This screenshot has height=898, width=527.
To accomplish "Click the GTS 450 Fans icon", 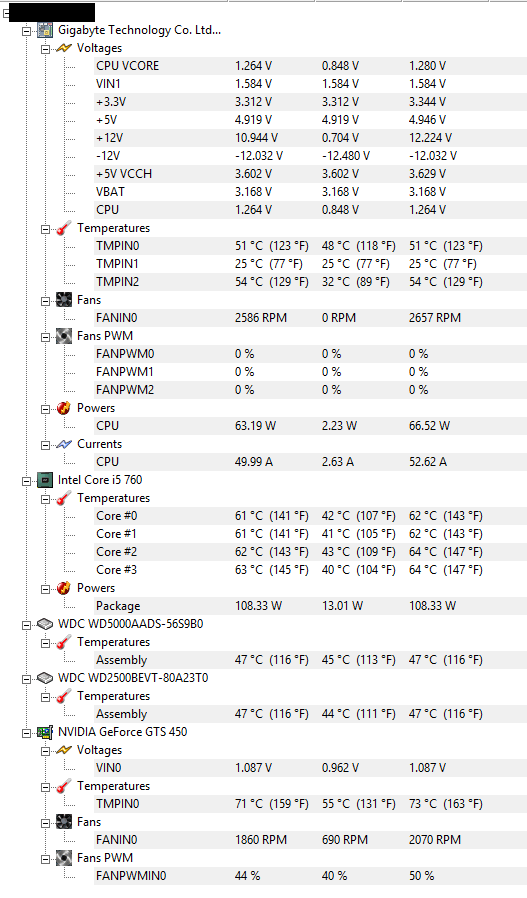I will tap(64, 822).
